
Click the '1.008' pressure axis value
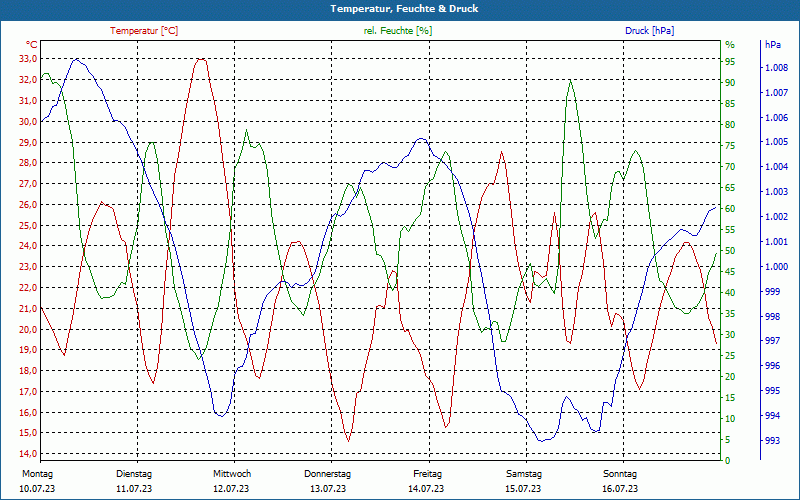click(777, 67)
